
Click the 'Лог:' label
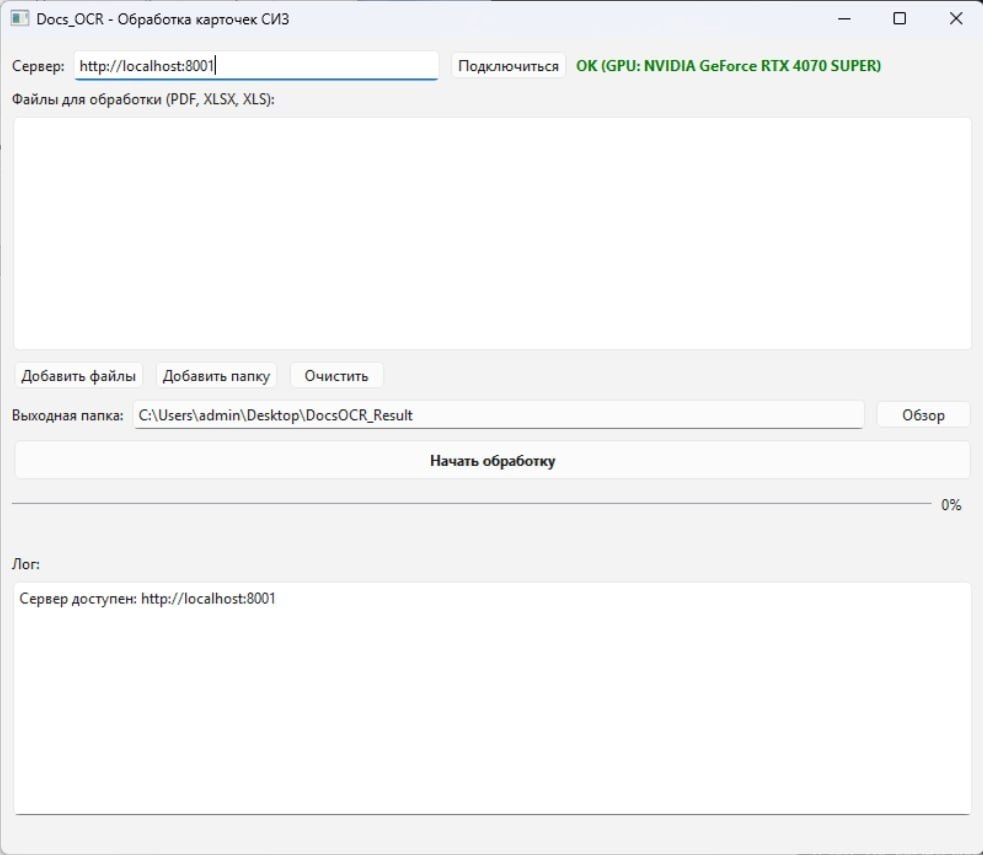[x=26, y=564]
